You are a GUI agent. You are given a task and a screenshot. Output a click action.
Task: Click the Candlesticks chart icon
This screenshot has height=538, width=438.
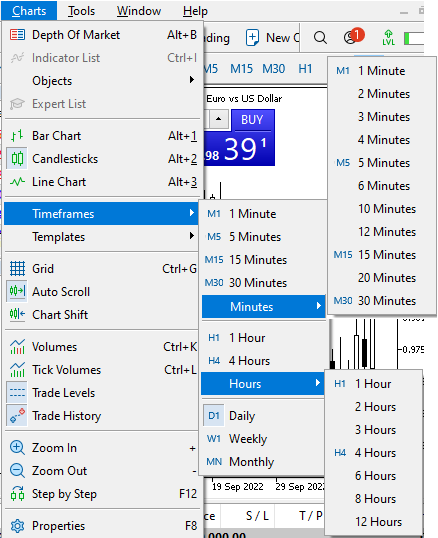point(17,159)
